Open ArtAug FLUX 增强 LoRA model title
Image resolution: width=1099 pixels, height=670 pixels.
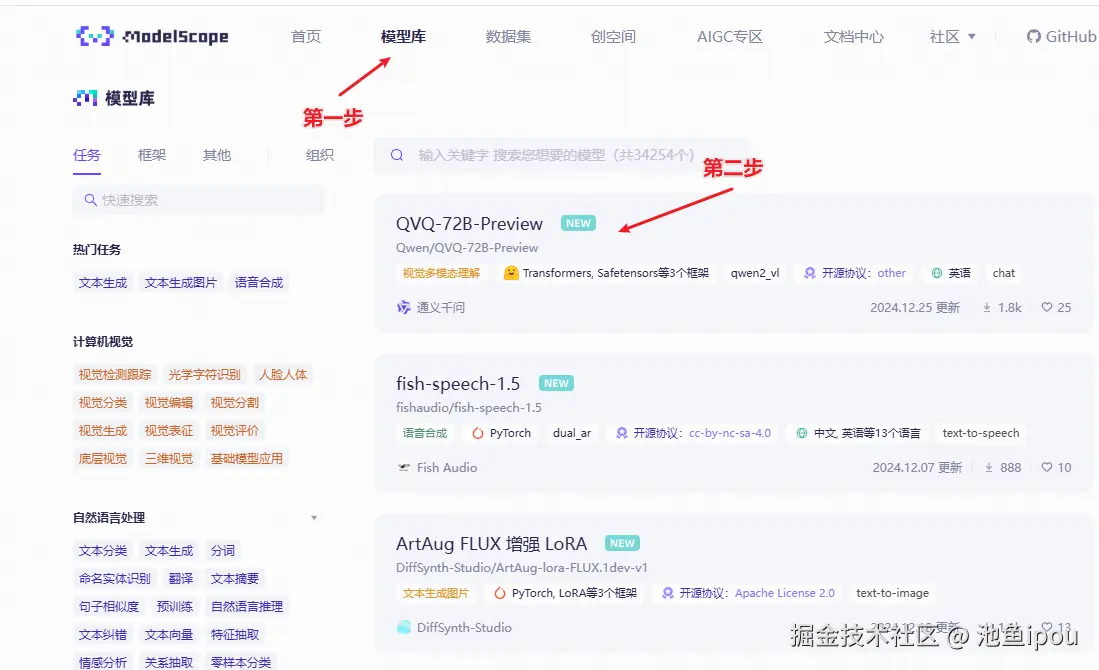click(x=491, y=544)
